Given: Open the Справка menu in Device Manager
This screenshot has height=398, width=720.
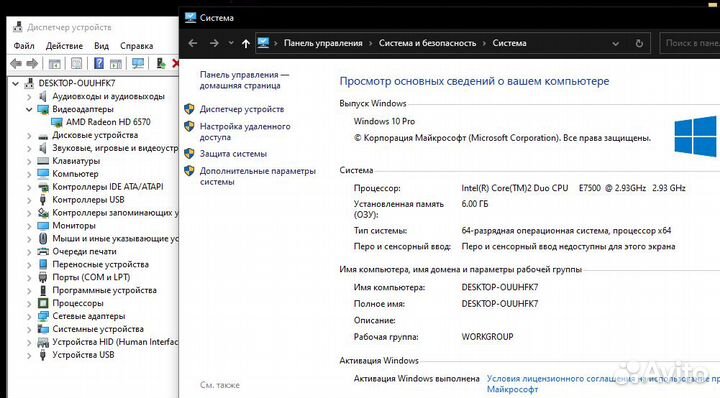Looking at the screenshot, I should click(x=136, y=46).
